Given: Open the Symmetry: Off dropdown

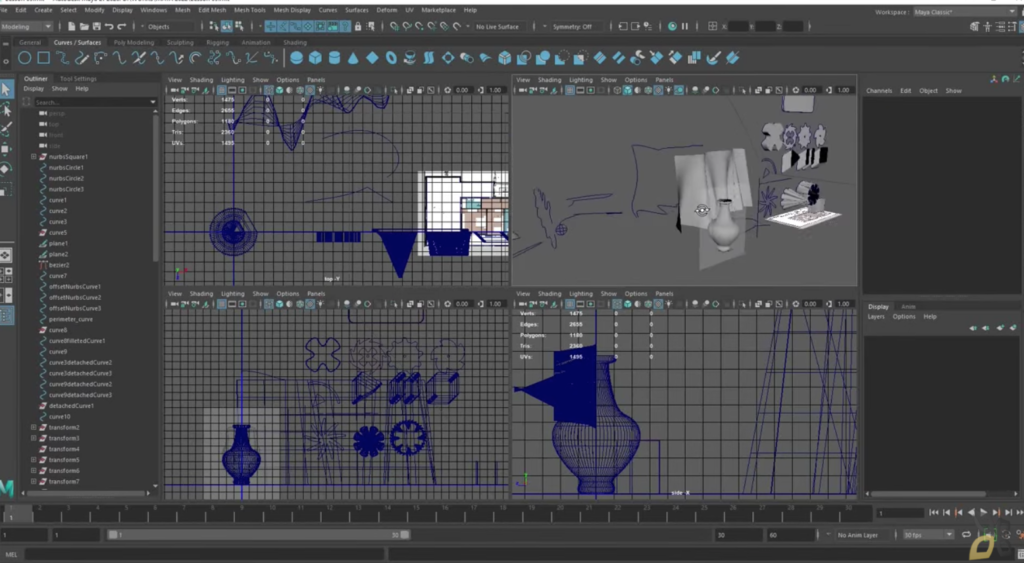Looking at the screenshot, I should click(x=576, y=27).
